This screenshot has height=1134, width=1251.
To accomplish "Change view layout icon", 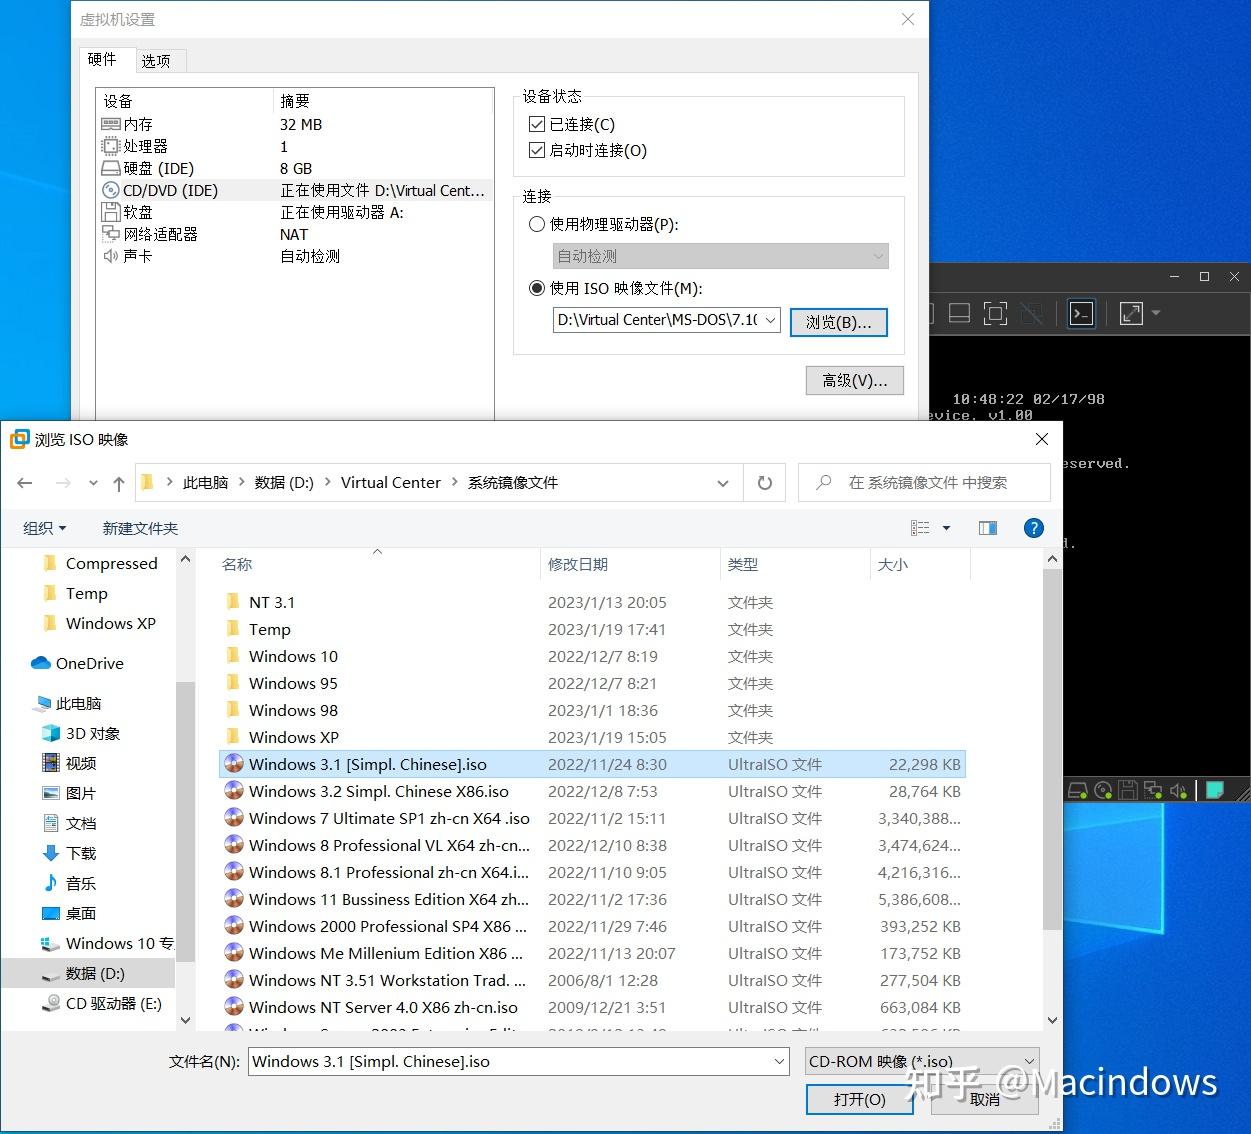I will 921,528.
